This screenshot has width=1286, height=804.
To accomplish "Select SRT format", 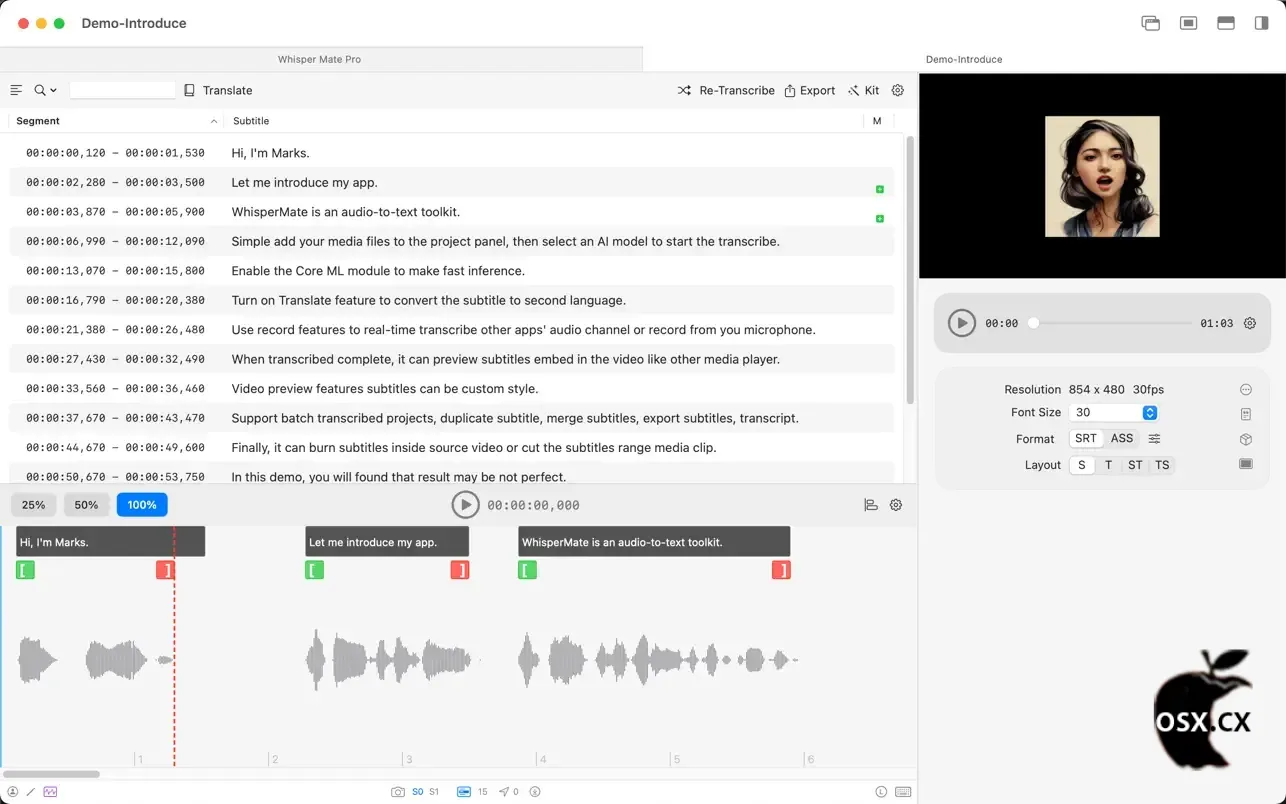I will (x=1086, y=439).
